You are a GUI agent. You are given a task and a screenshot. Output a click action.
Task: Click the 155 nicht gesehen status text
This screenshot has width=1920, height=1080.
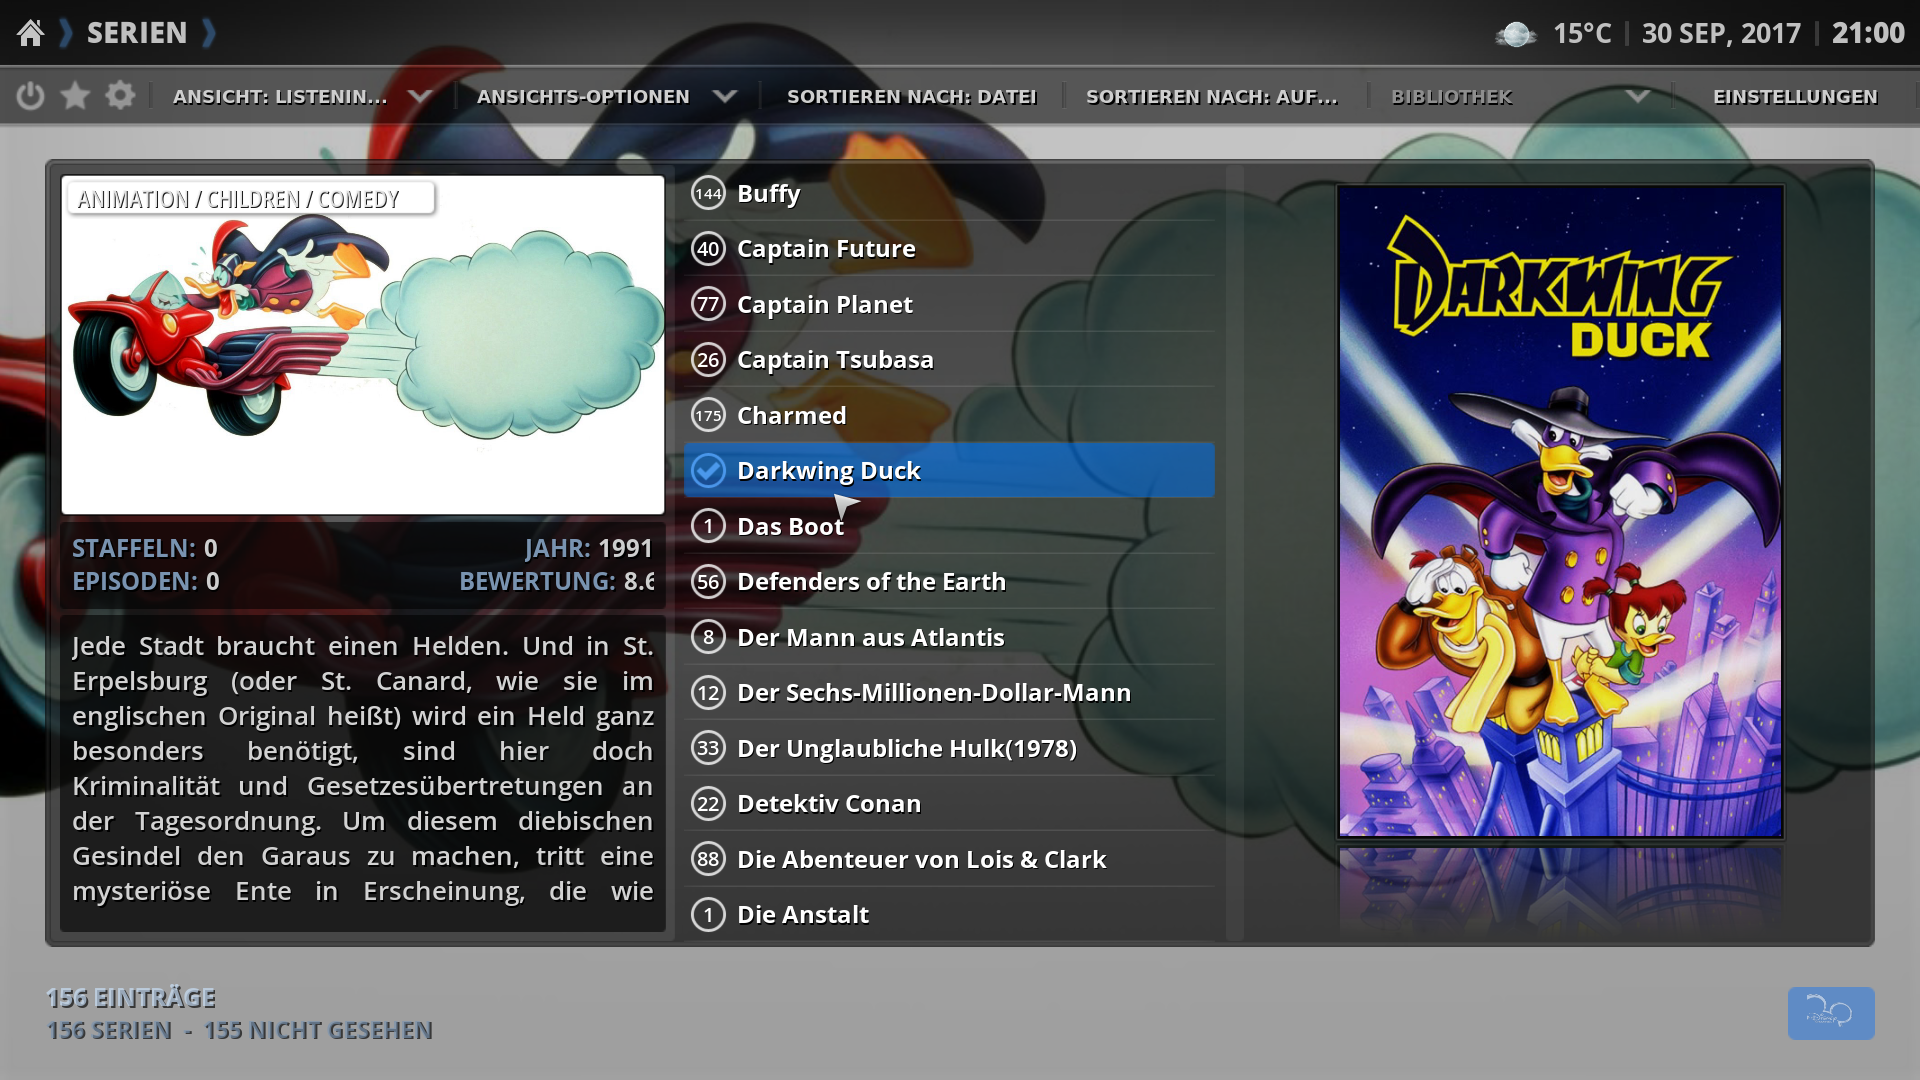pyautogui.click(x=318, y=1031)
